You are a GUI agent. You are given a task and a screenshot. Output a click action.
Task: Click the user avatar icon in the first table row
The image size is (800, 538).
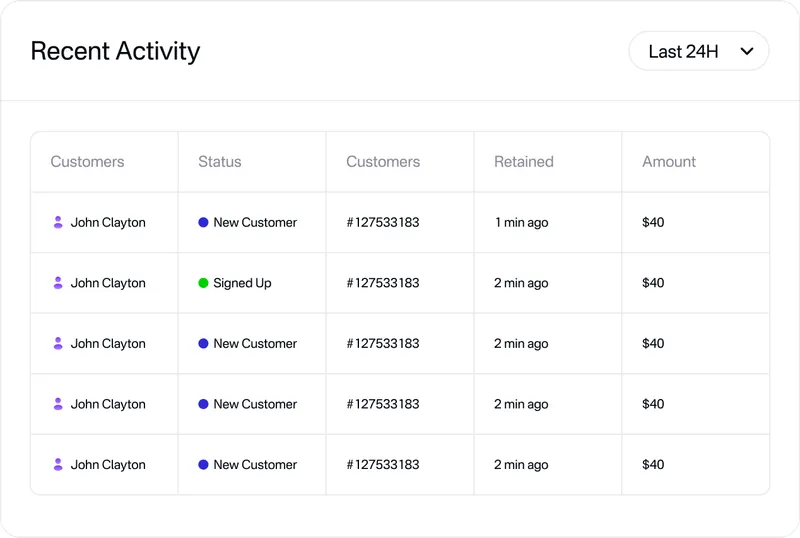[x=58, y=223]
